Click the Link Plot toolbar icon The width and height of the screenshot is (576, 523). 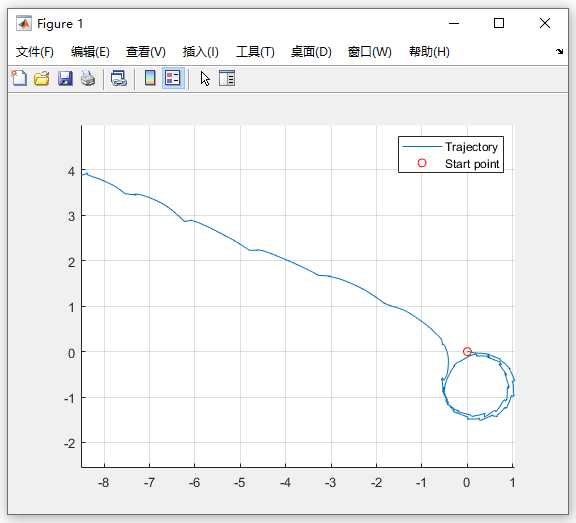[119, 78]
